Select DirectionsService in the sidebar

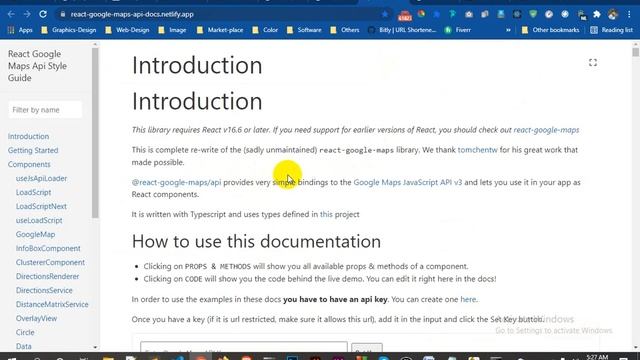(x=44, y=290)
